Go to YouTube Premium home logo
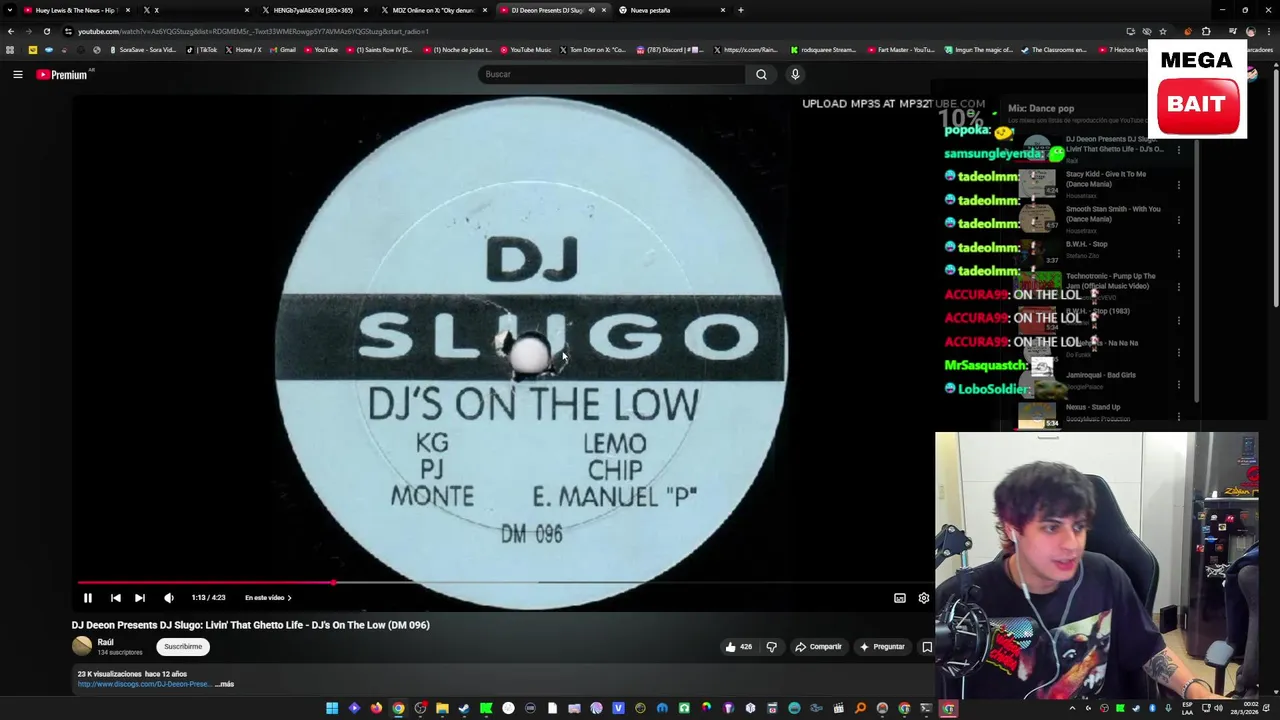The width and height of the screenshot is (1280, 720). coord(64,74)
